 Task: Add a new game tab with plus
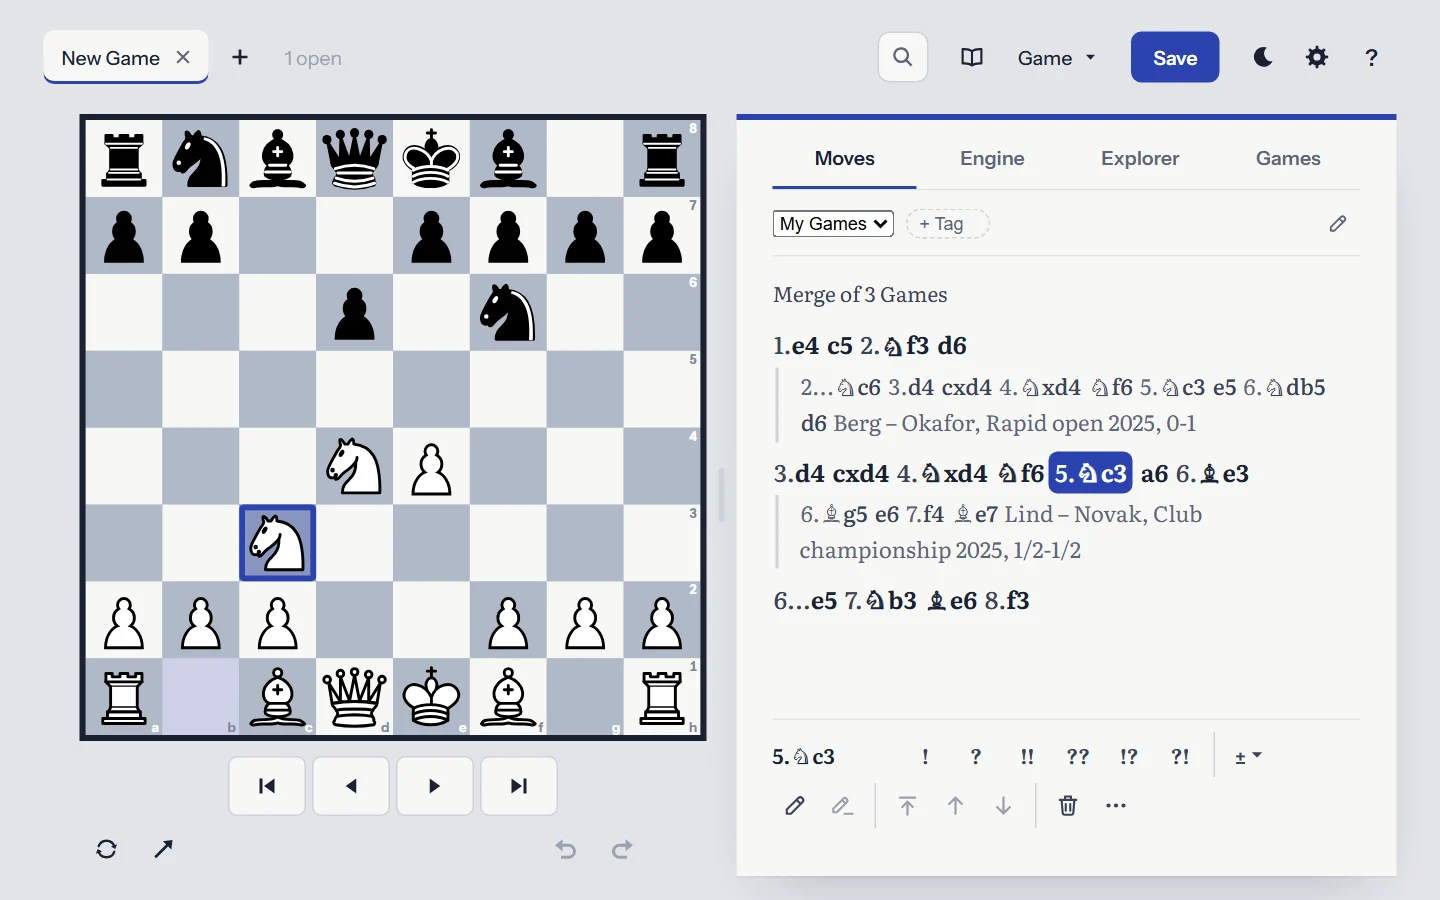(240, 57)
